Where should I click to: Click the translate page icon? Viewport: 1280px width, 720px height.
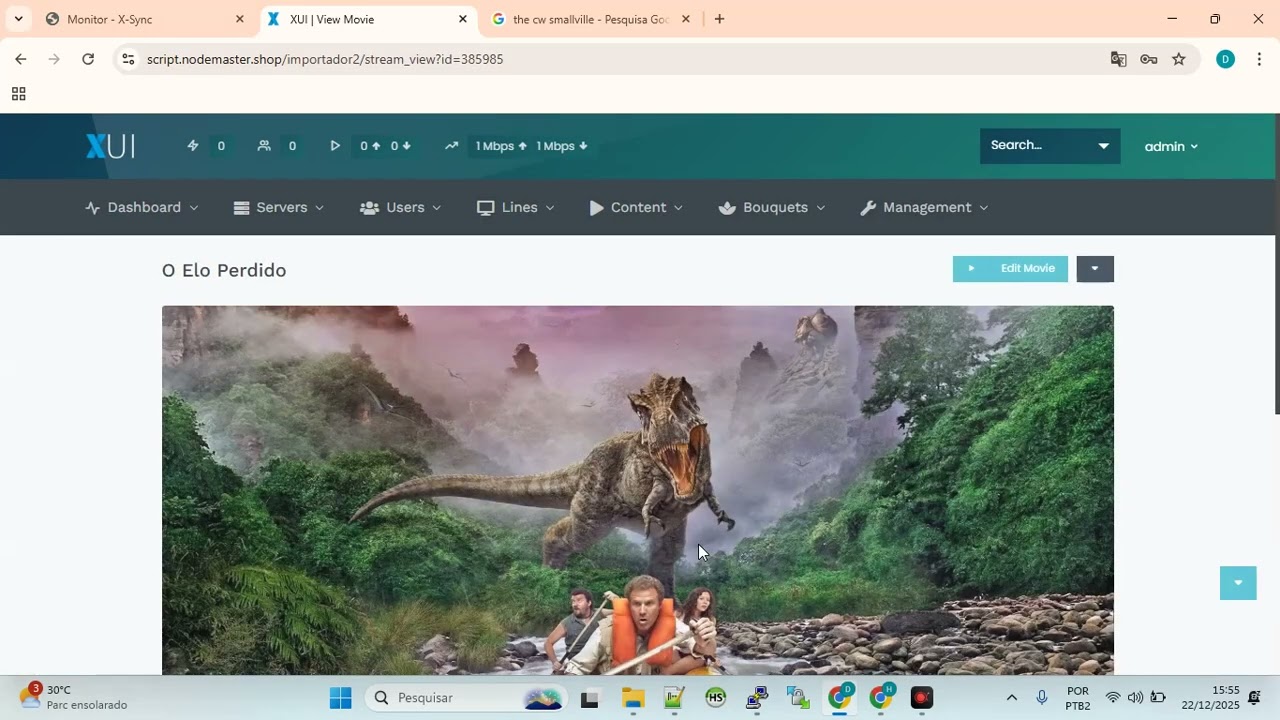[x=1119, y=59]
